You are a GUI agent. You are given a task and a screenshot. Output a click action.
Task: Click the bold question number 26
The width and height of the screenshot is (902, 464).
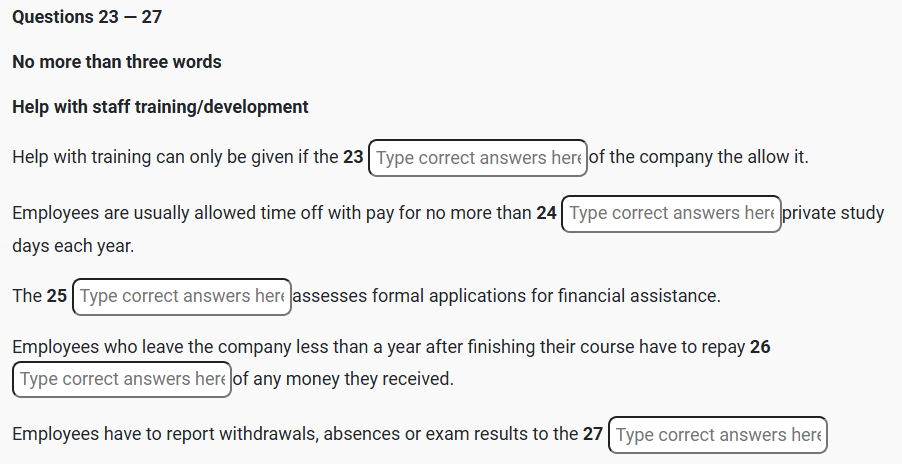760,347
